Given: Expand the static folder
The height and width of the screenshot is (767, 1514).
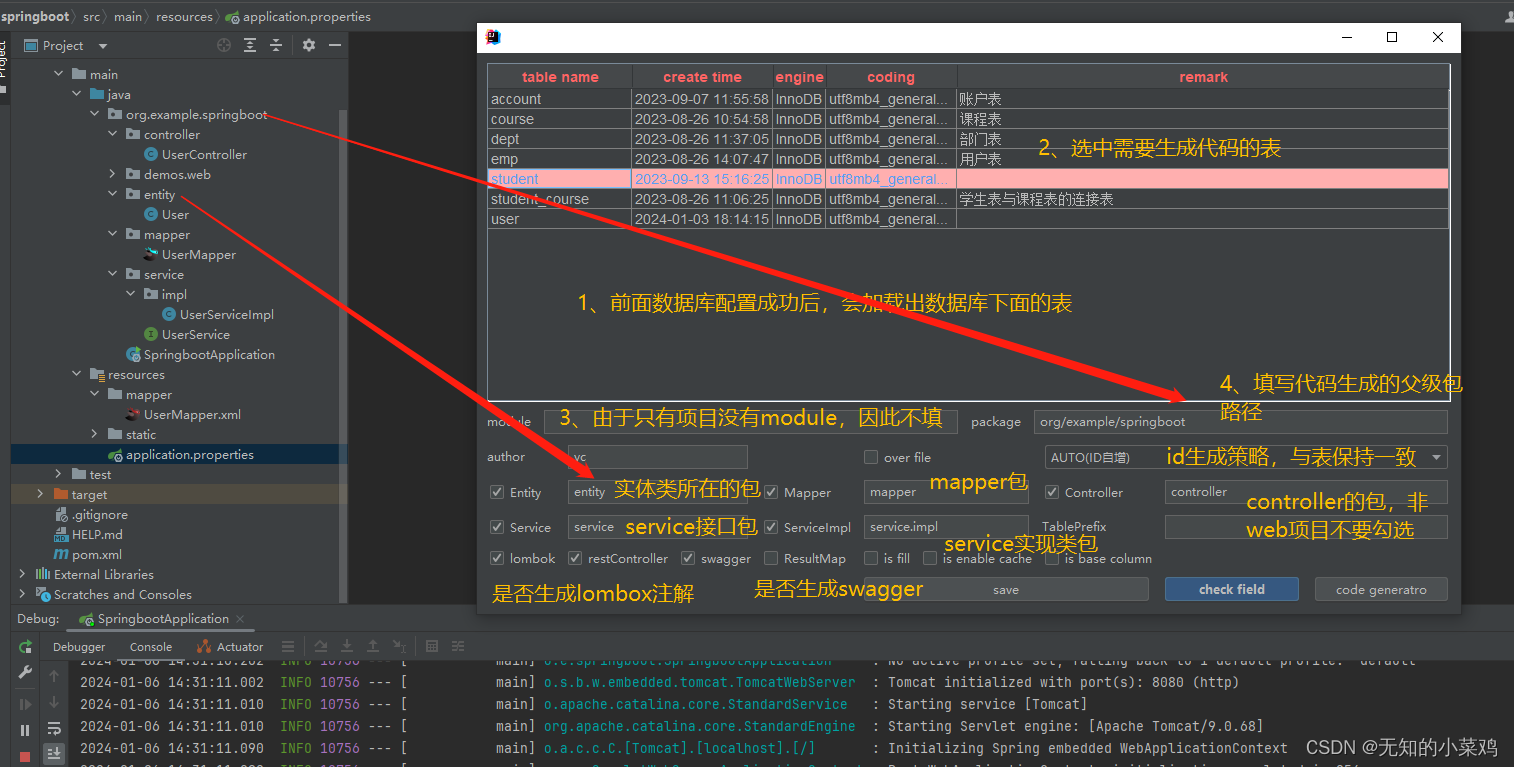Looking at the screenshot, I should click(x=95, y=435).
